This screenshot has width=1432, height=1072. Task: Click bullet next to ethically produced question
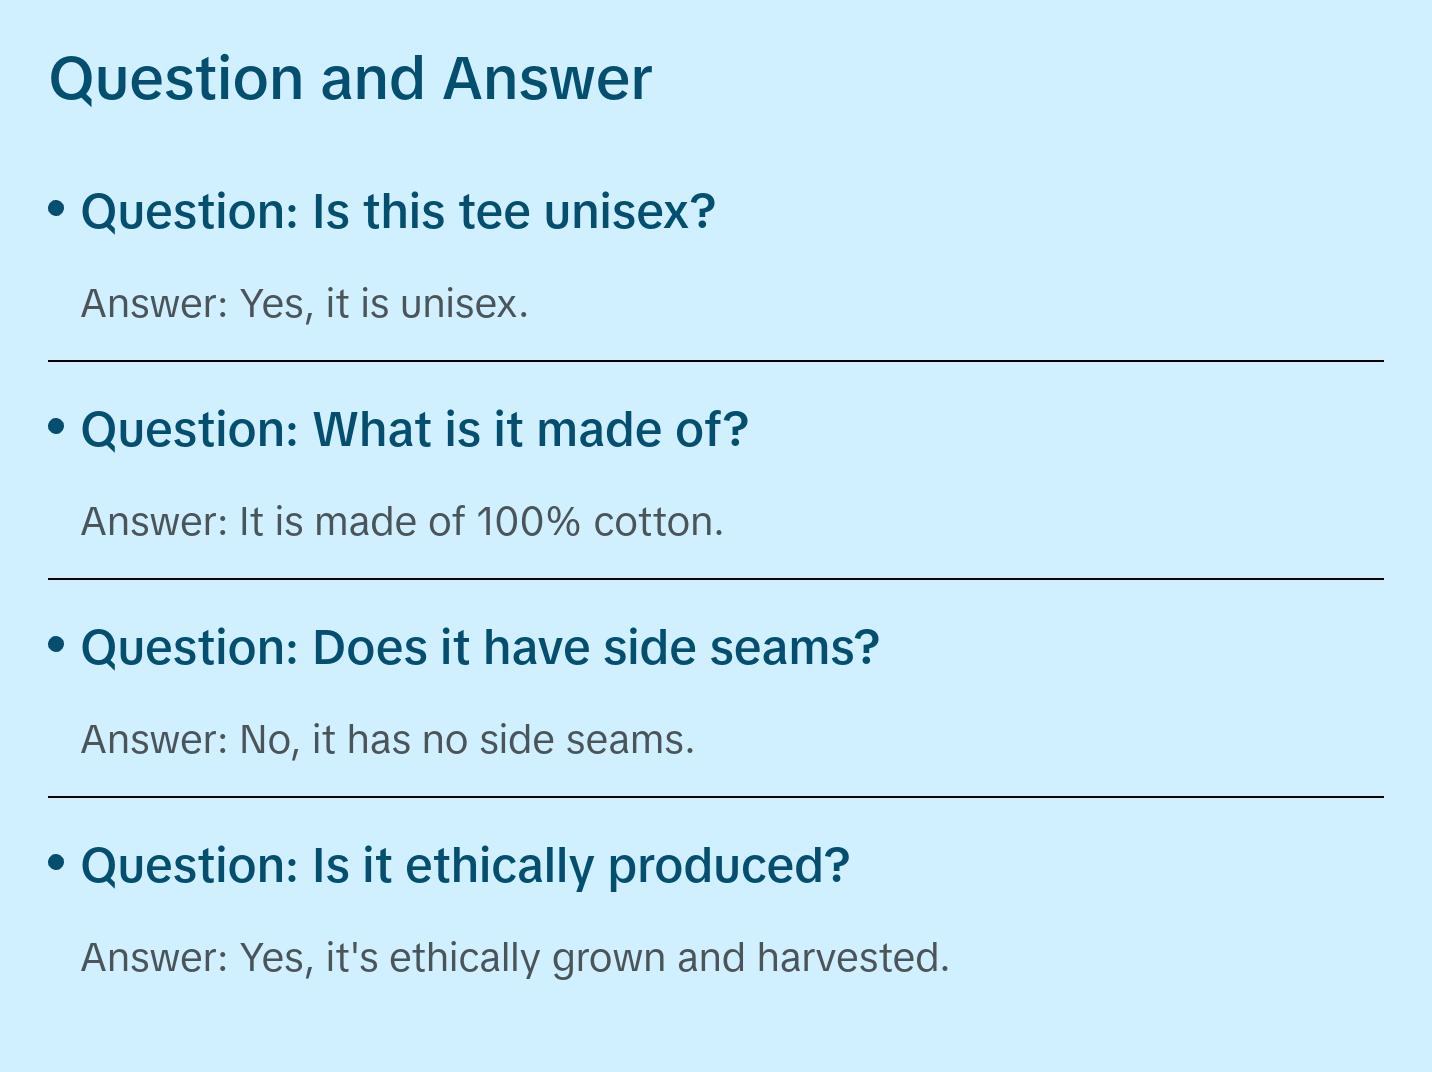click(57, 863)
